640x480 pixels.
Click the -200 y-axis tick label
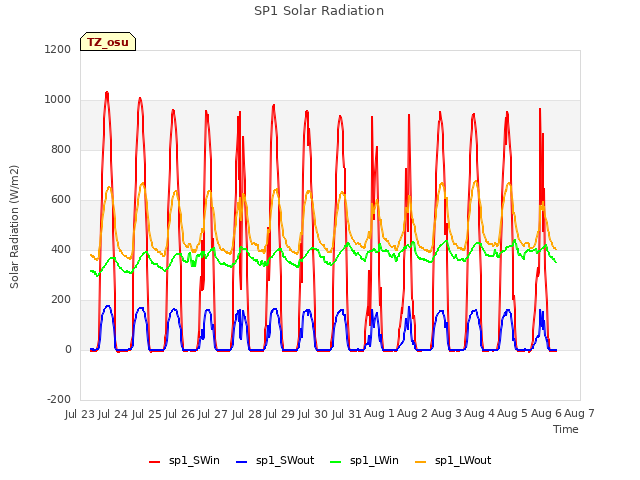click(59, 399)
